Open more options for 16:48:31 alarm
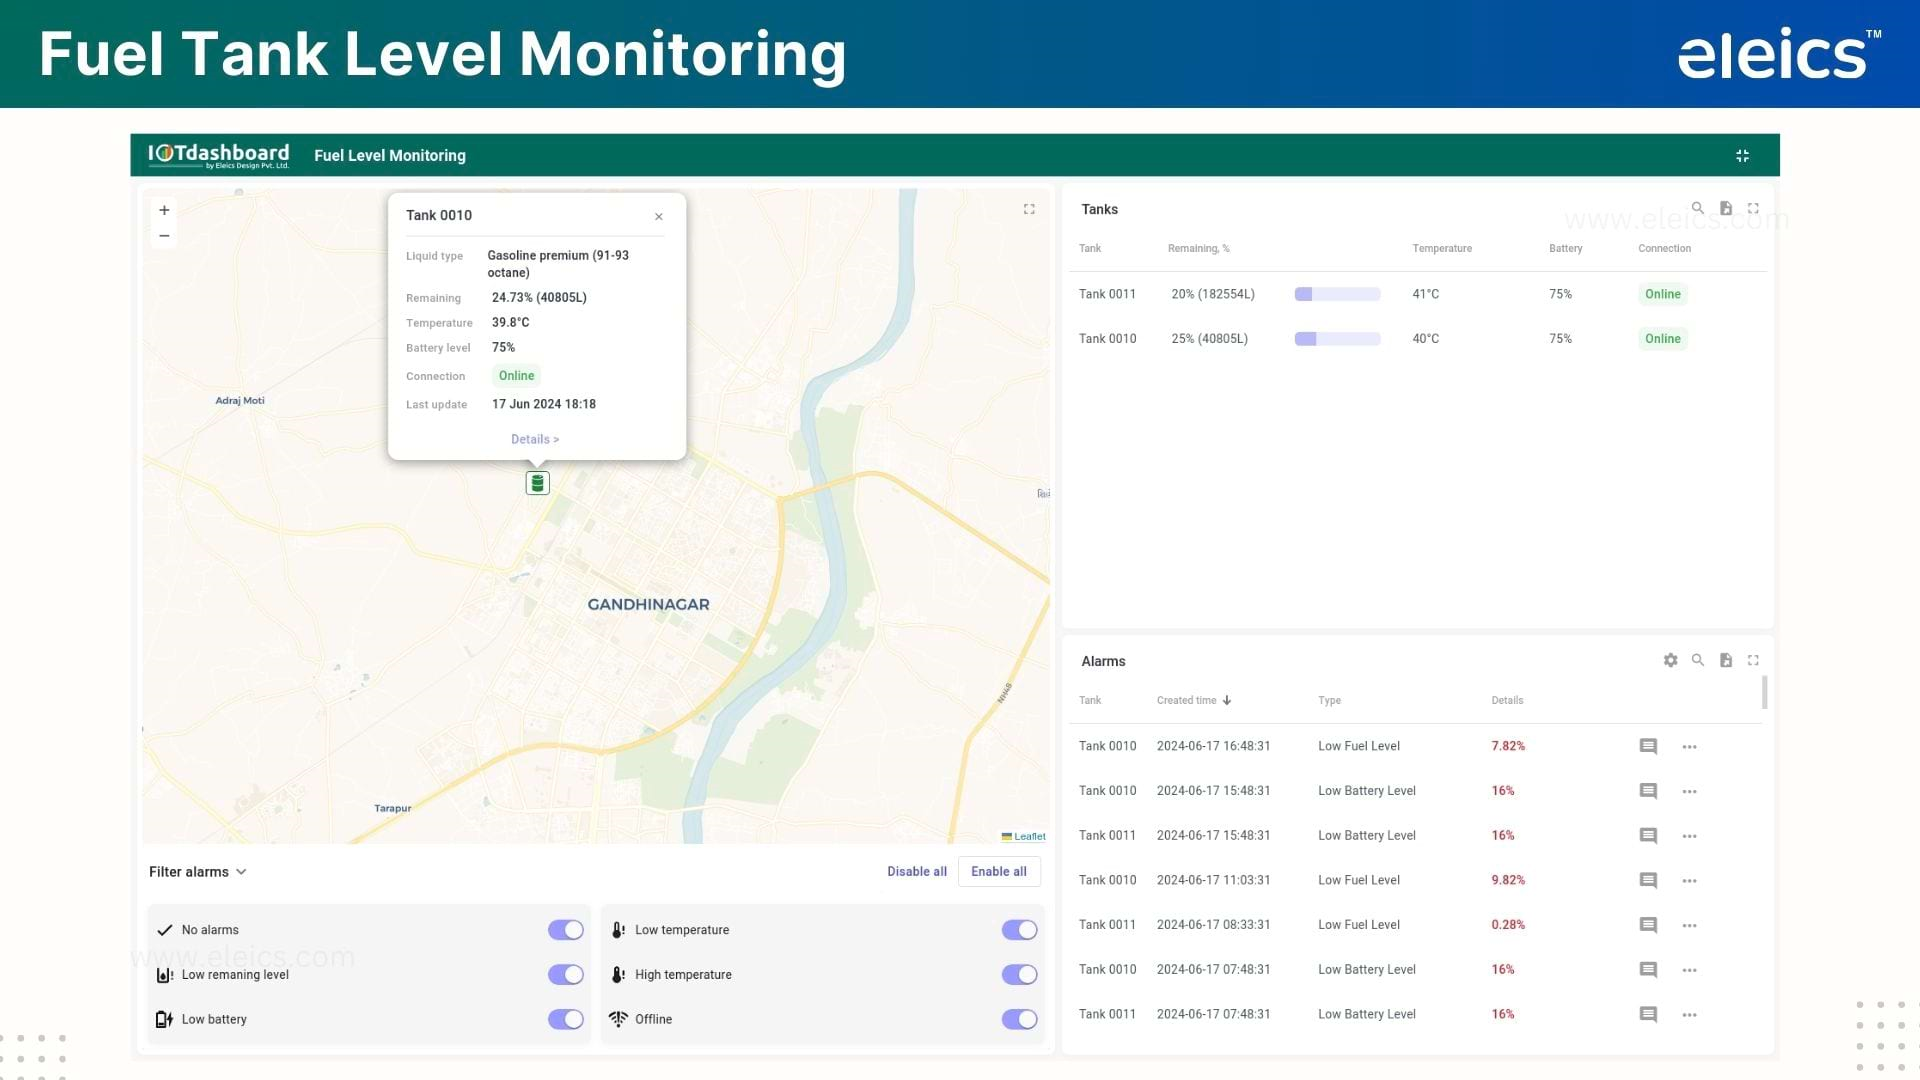The image size is (1920, 1080). tap(1690, 747)
